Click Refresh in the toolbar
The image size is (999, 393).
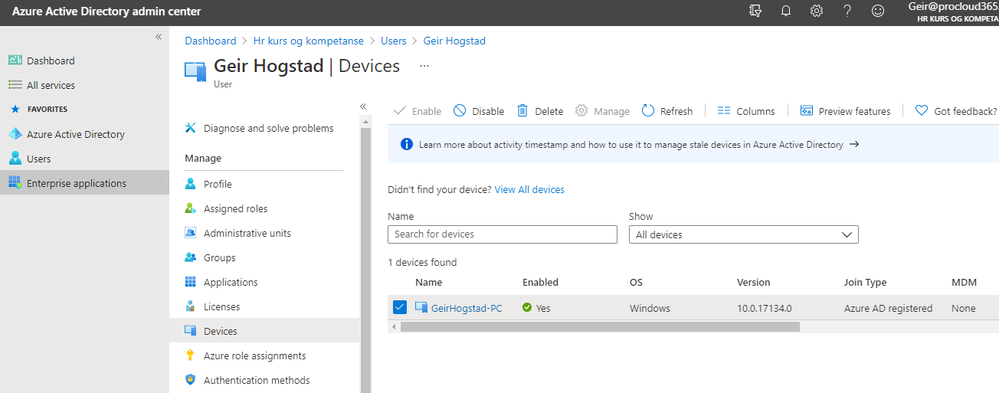pyautogui.click(x=667, y=111)
